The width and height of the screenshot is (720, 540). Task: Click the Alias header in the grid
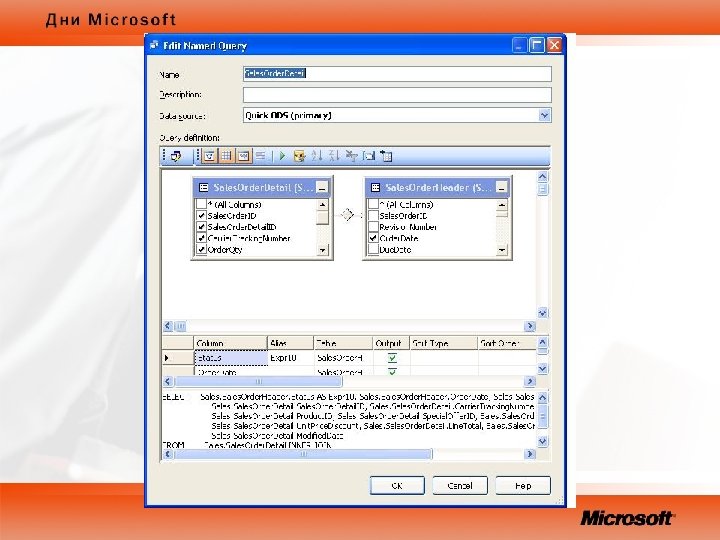291,343
